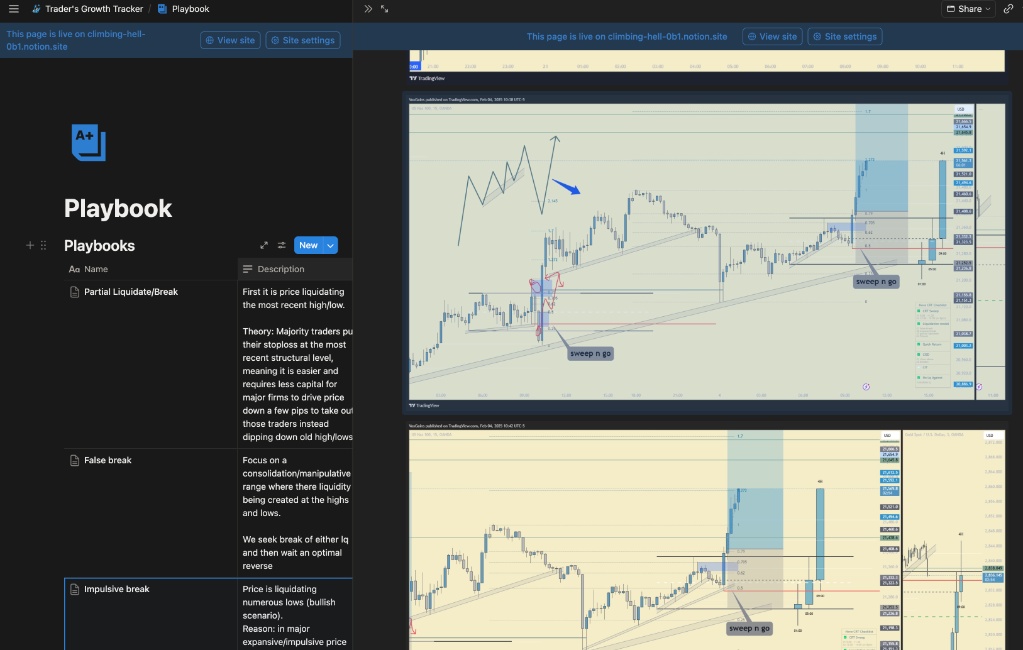Click the Playbook A+ page icon
The image size is (1023, 650).
(x=89, y=142)
